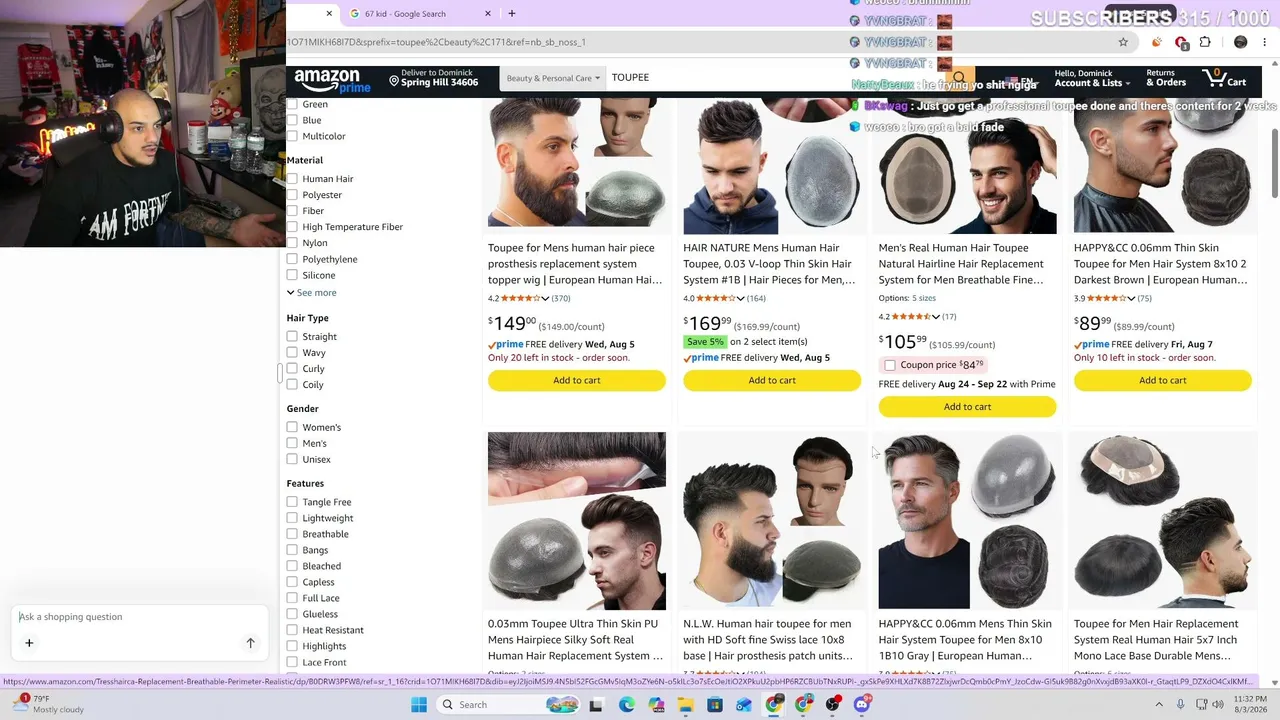Screen dimensions: 1280x720
Task: Select the Men's gender checkbox
Action: point(292,443)
